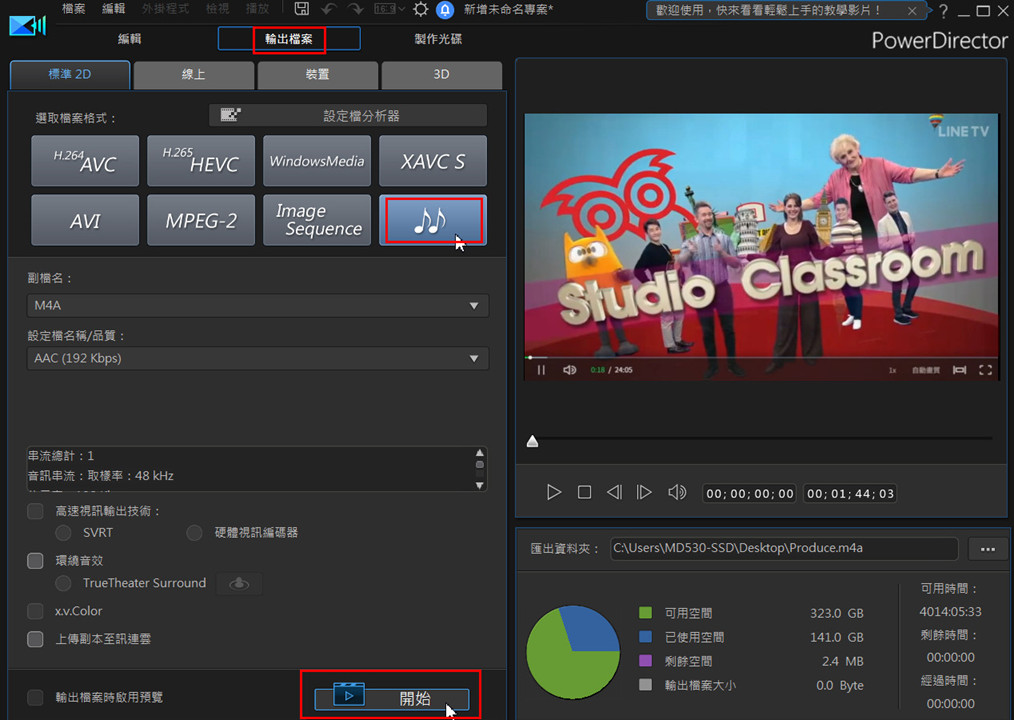1014x720 pixels.
Task: Open the 製作光碟 tab
Action: point(438,39)
